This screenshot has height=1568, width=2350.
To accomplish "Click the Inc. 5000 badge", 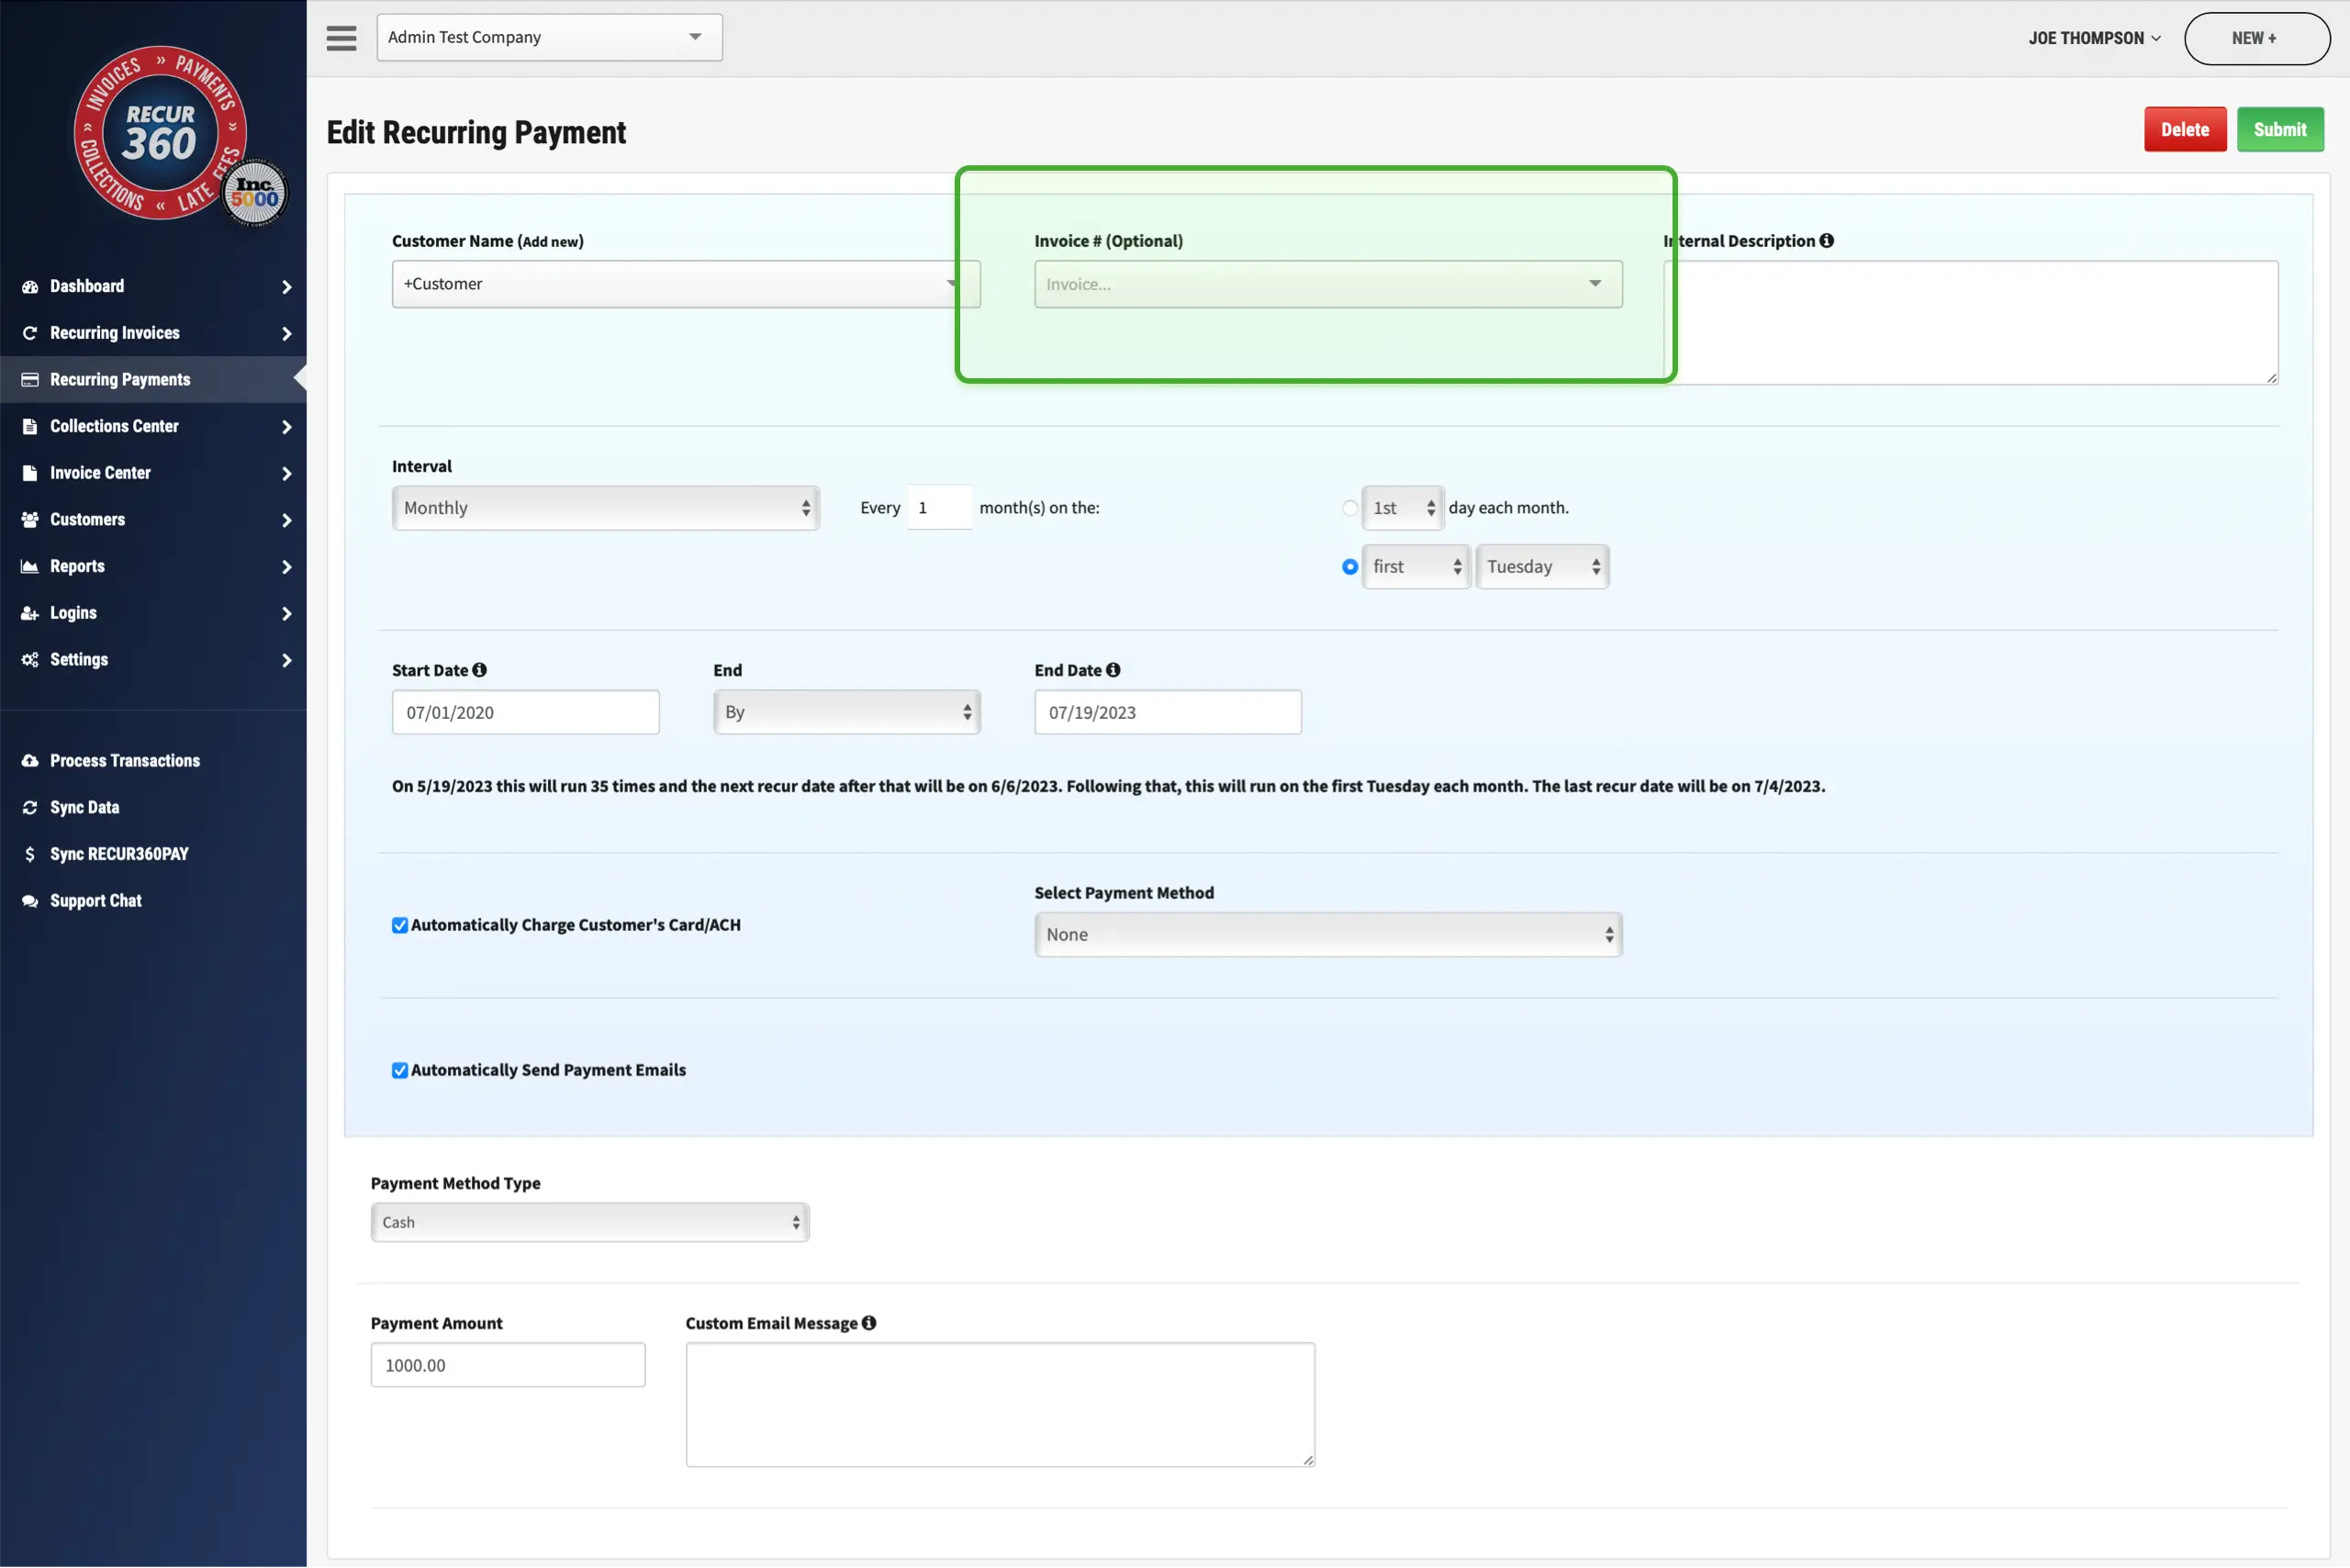I will (x=254, y=193).
